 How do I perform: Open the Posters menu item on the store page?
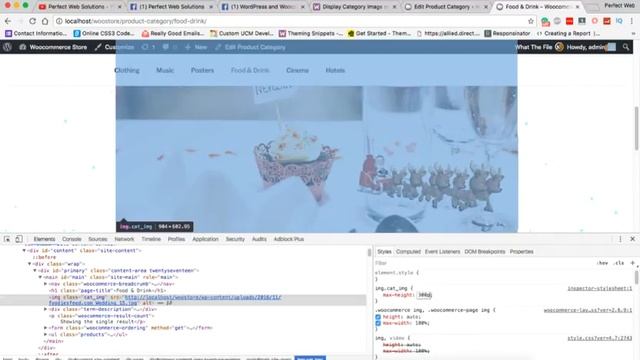pos(202,70)
